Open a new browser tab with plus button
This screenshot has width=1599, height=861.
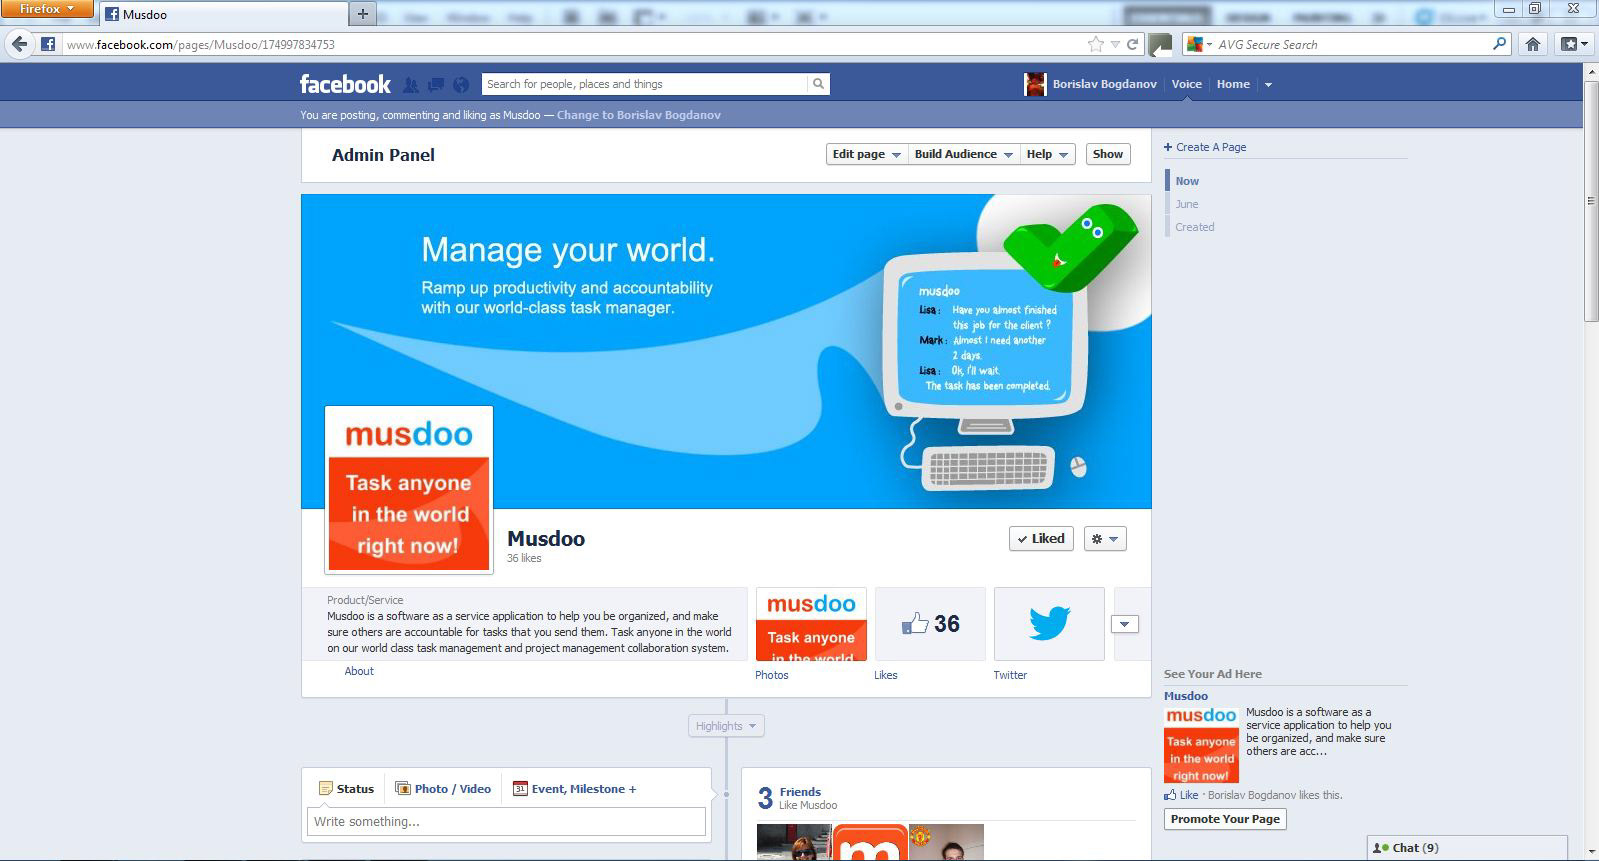[363, 14]
